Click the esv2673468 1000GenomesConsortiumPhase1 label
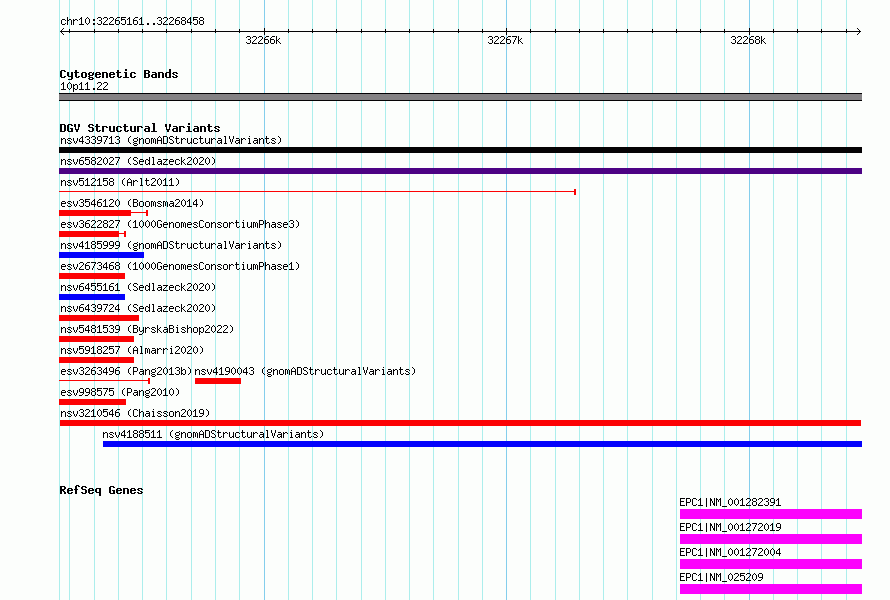 click(x=180, y=266)
